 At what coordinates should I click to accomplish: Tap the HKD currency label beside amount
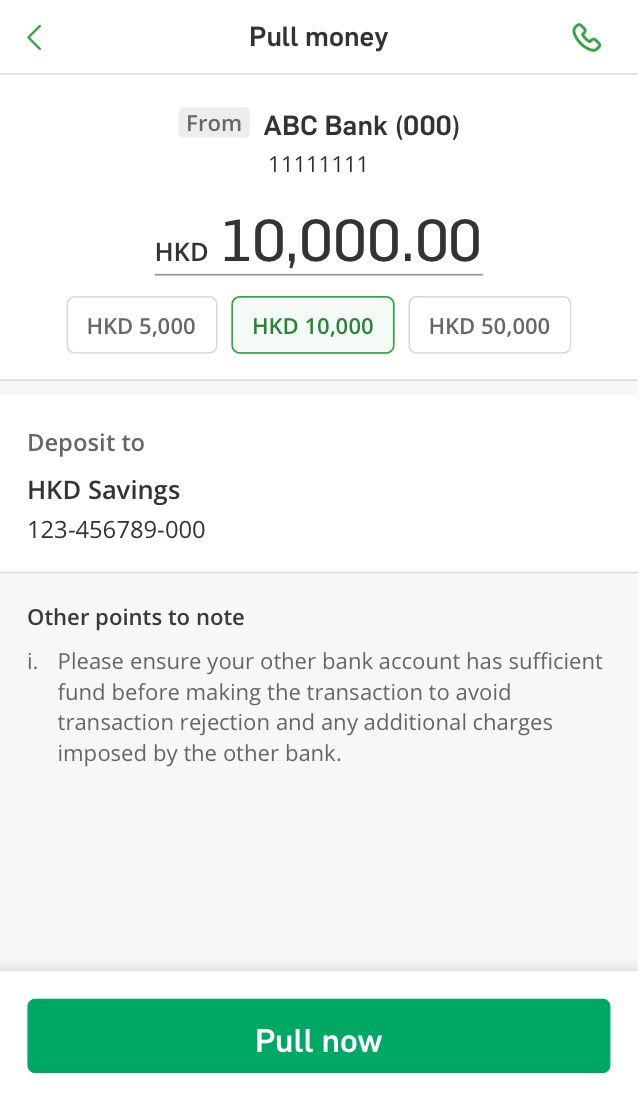pos(181,253)
